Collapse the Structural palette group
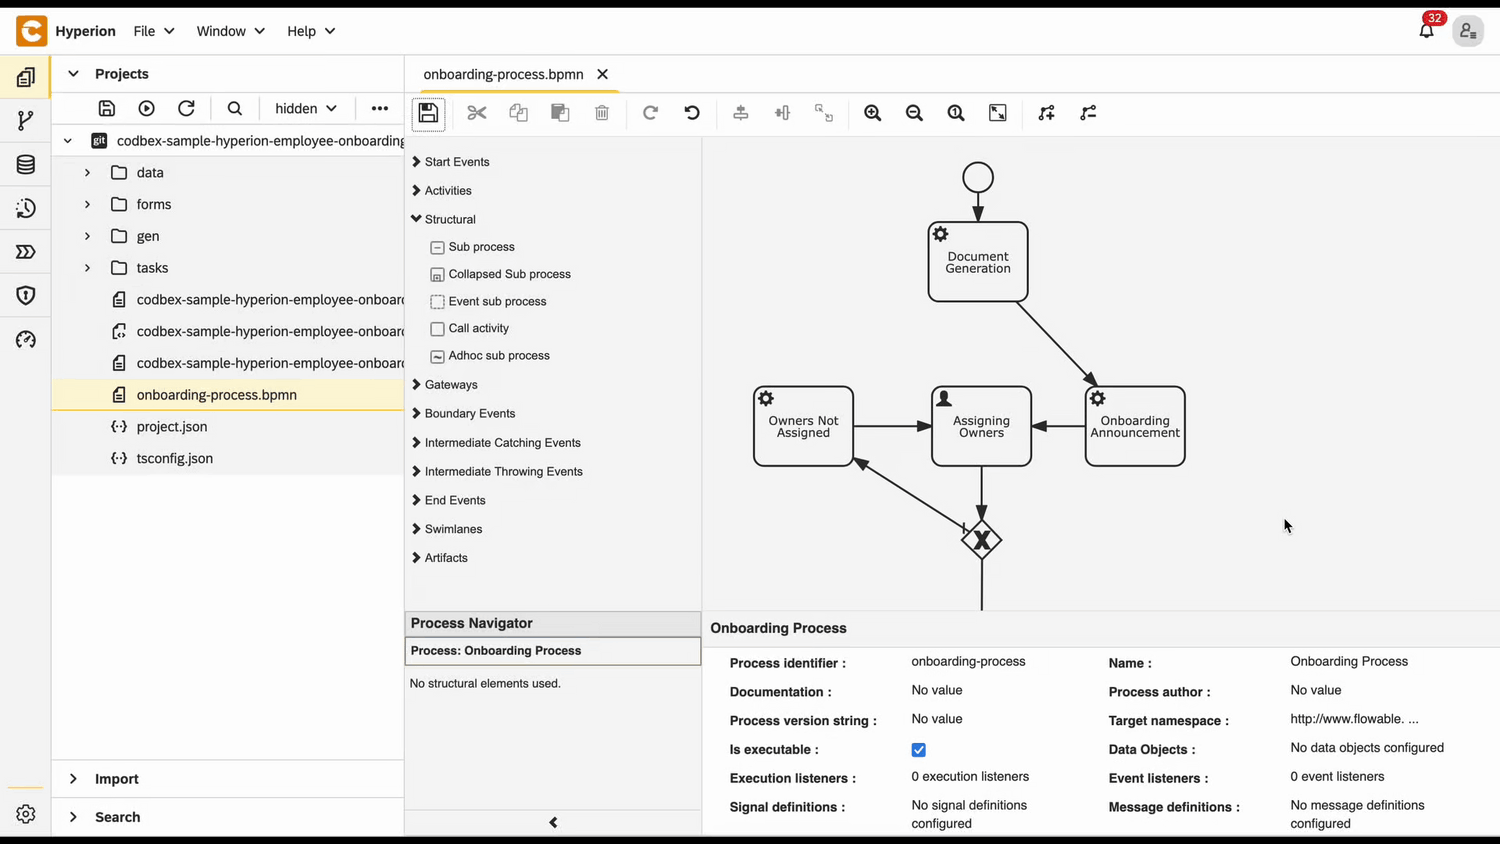The width and height of the screenshot is (1500, 844). pos(449,219)
